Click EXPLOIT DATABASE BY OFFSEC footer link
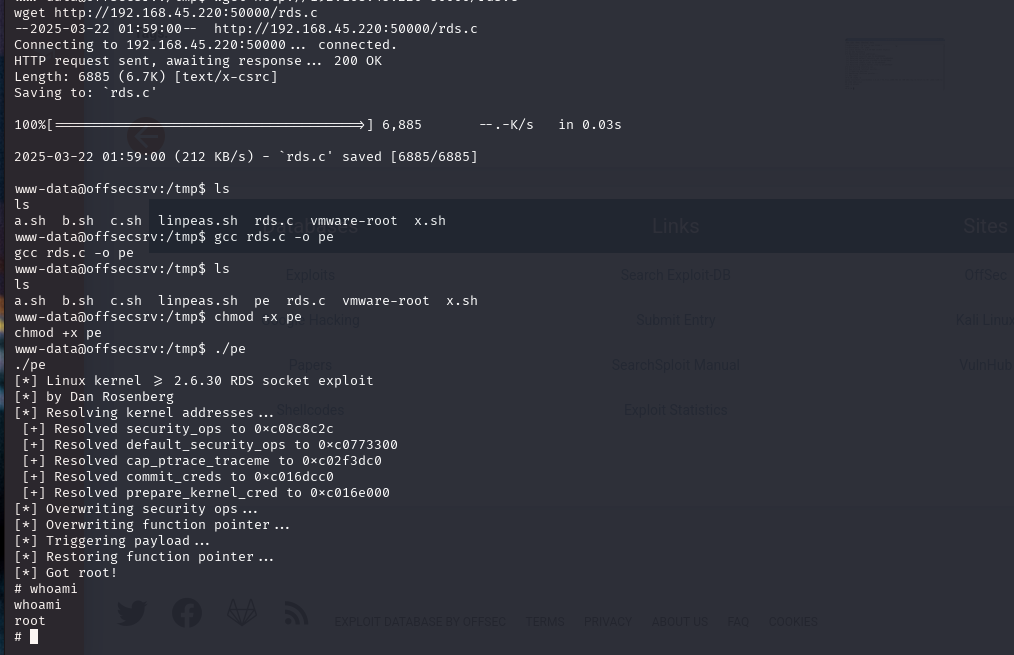The height and width of the screenshot is (655, 1014). click(420, 621)
